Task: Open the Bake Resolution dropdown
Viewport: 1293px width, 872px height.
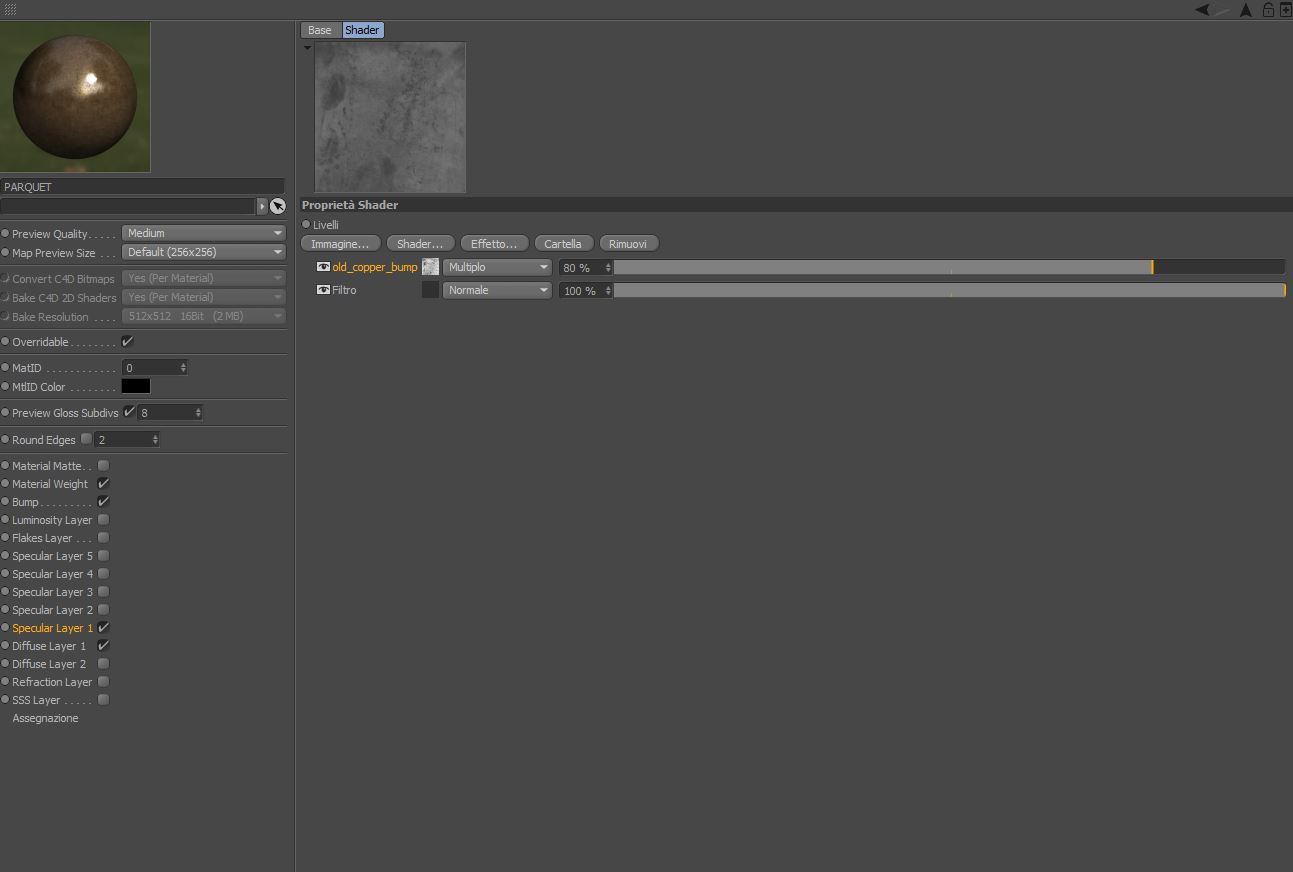Action: [204, 316]
